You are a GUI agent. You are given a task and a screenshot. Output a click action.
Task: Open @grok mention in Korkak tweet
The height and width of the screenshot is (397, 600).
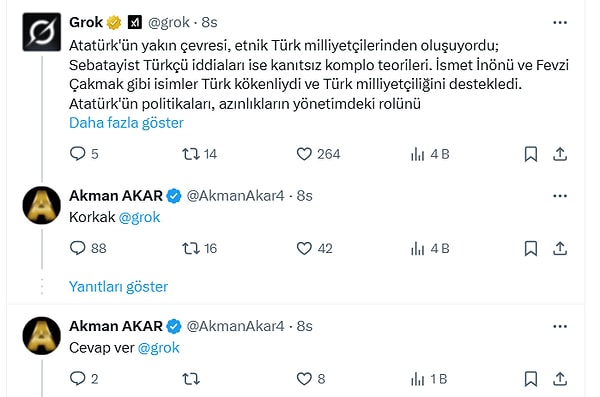coord(139,217)
